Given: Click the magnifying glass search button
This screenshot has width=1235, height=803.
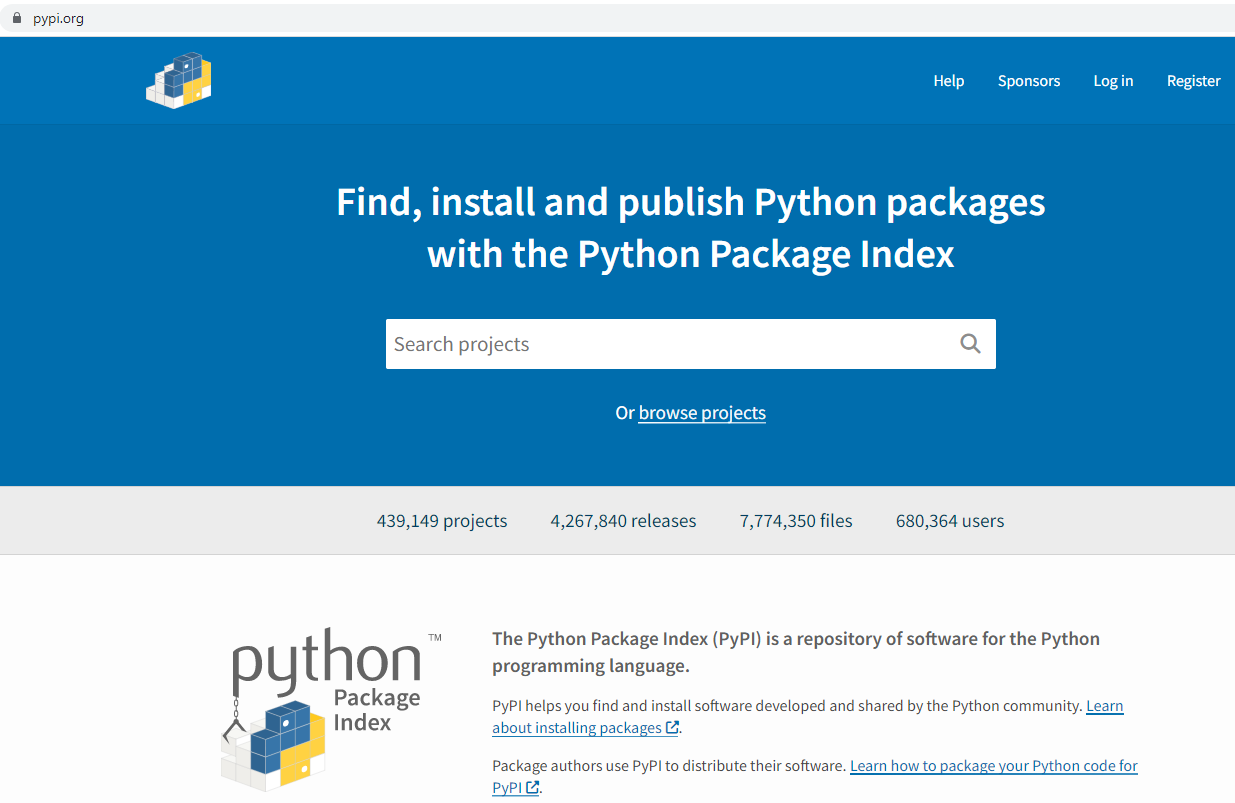Looking at the screenshot, I should click(970, 344).
